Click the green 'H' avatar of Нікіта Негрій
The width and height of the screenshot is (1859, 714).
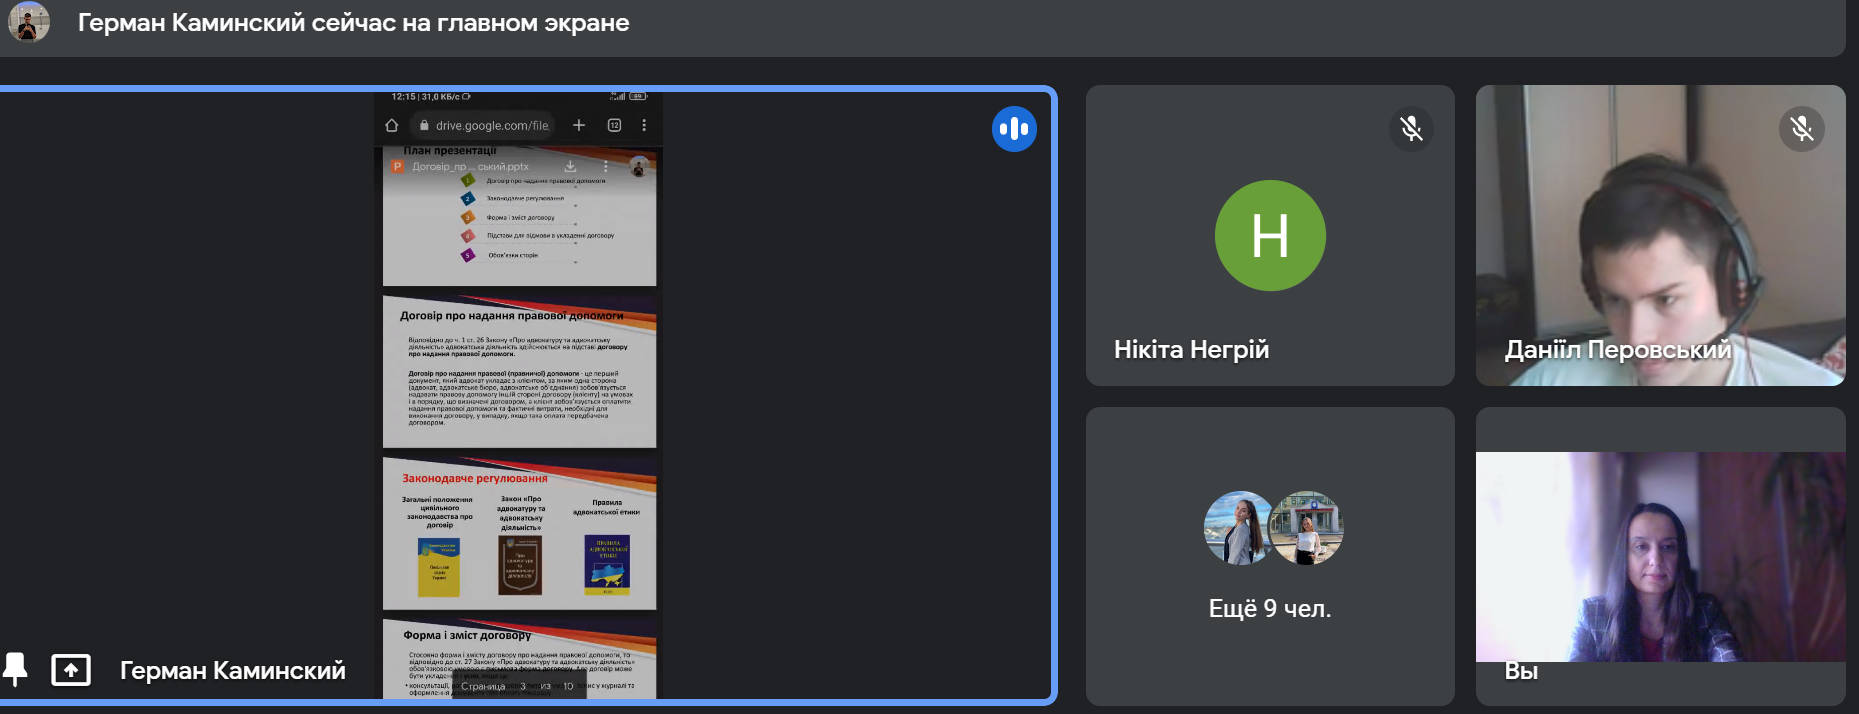point(1270,236)
